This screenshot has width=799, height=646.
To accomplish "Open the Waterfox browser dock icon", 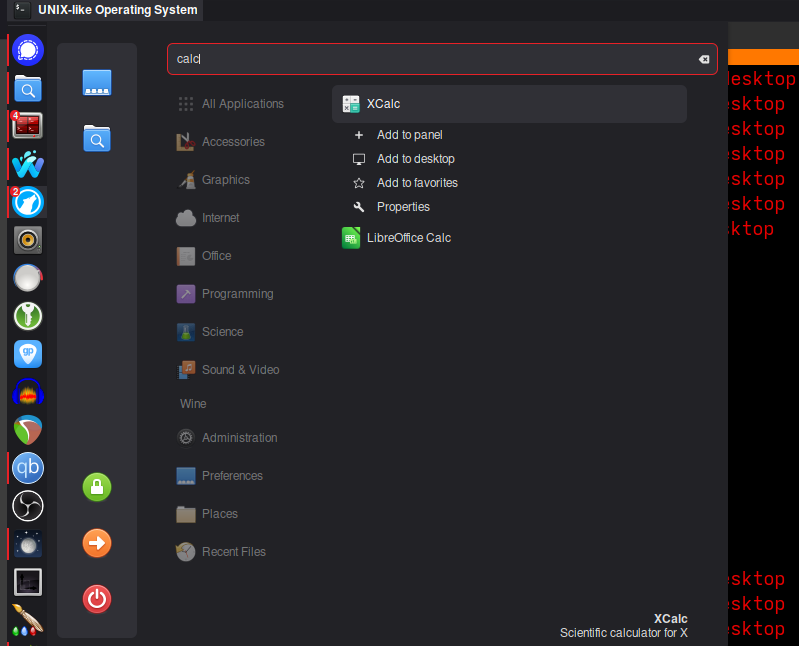I will tap(28, 202).
